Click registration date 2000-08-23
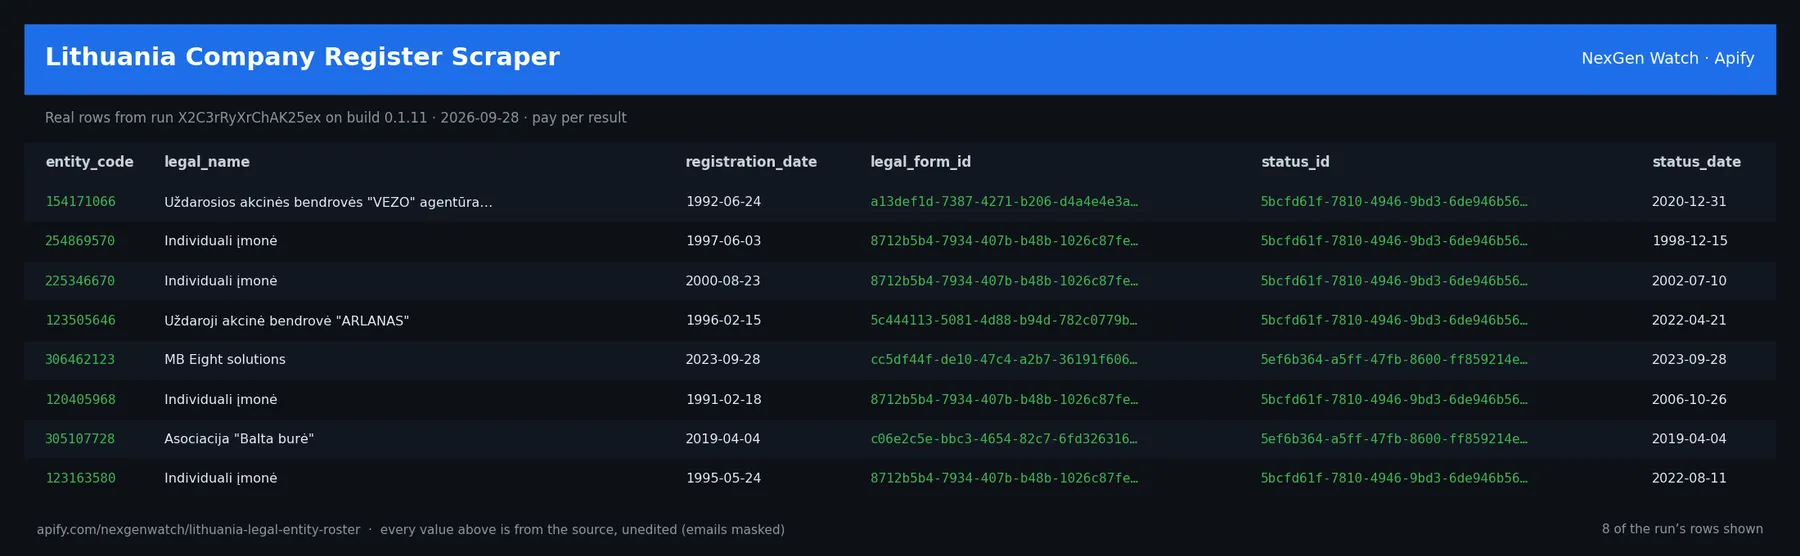The width and height of the screenshot is (1800, 556). (723, 281)
